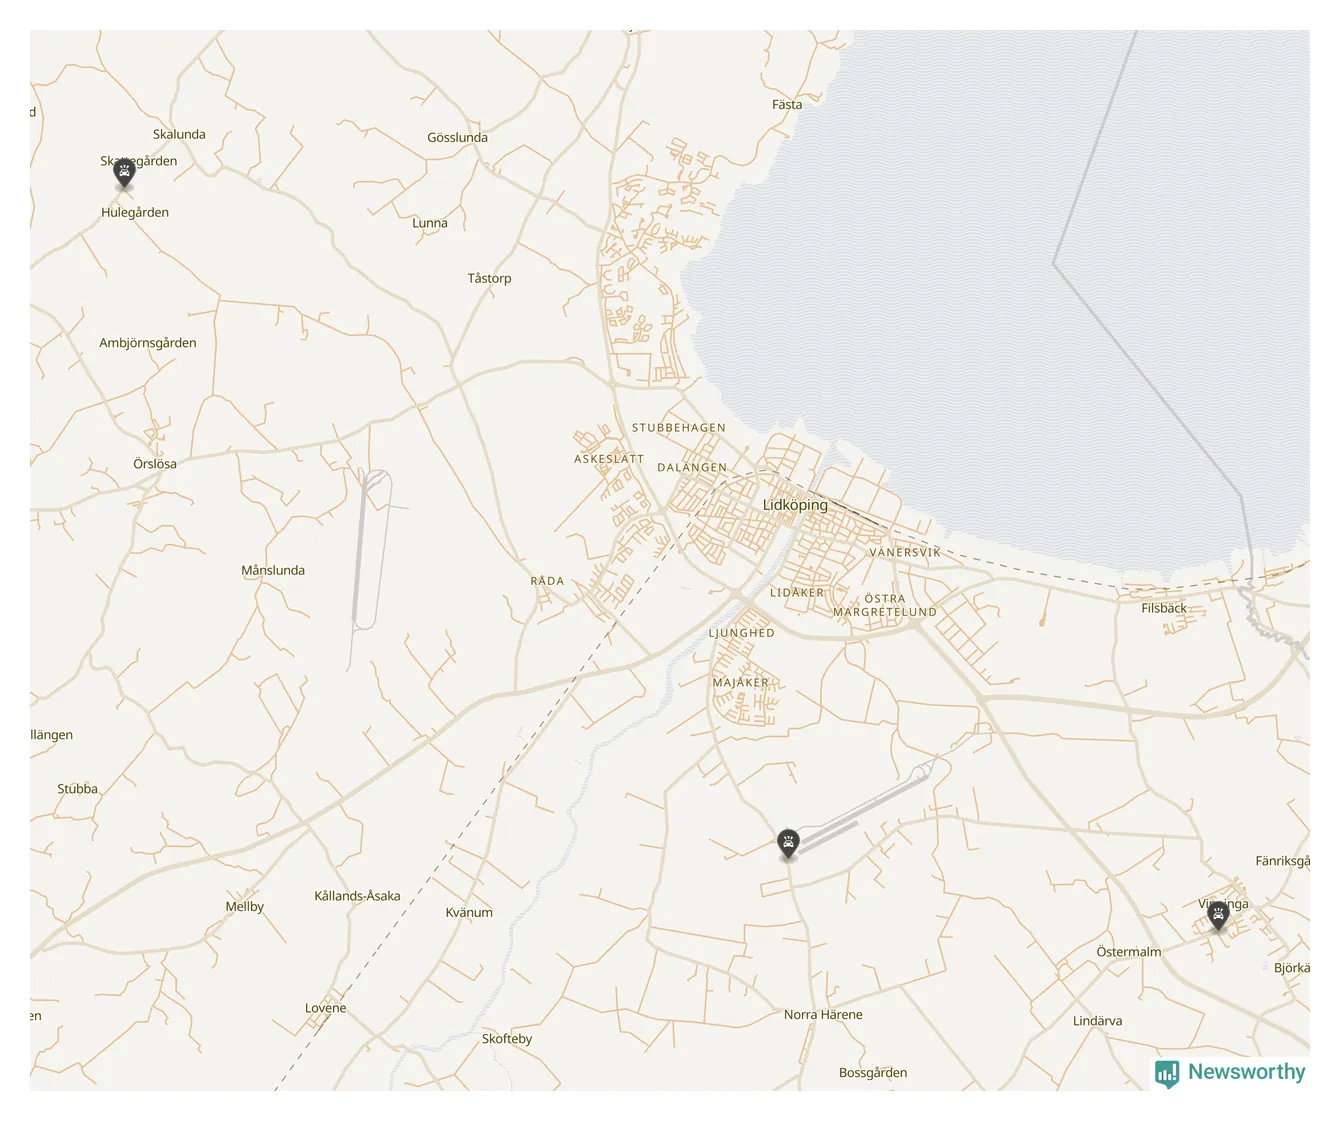This screenshot has width=1340, height=1121.
Task: Click the Gösslunda place name
Action: (457, 137)
